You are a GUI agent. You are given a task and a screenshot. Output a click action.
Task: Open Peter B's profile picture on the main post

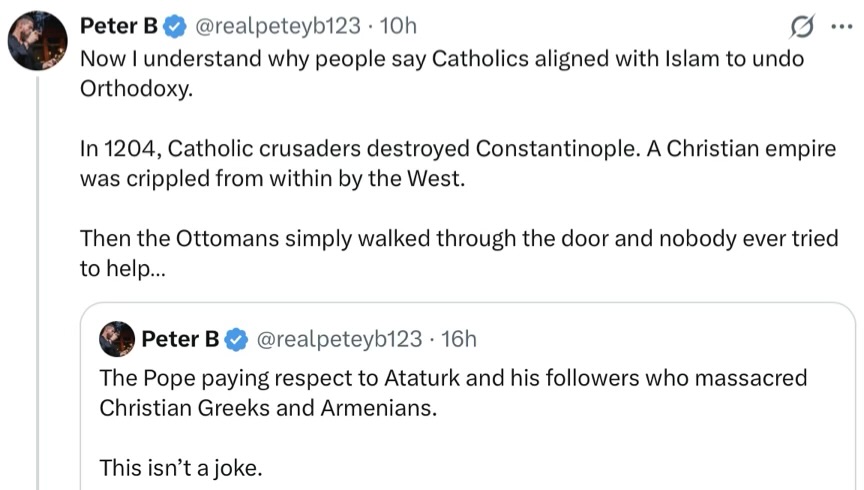pyautogui.click(x=38, y=41)
